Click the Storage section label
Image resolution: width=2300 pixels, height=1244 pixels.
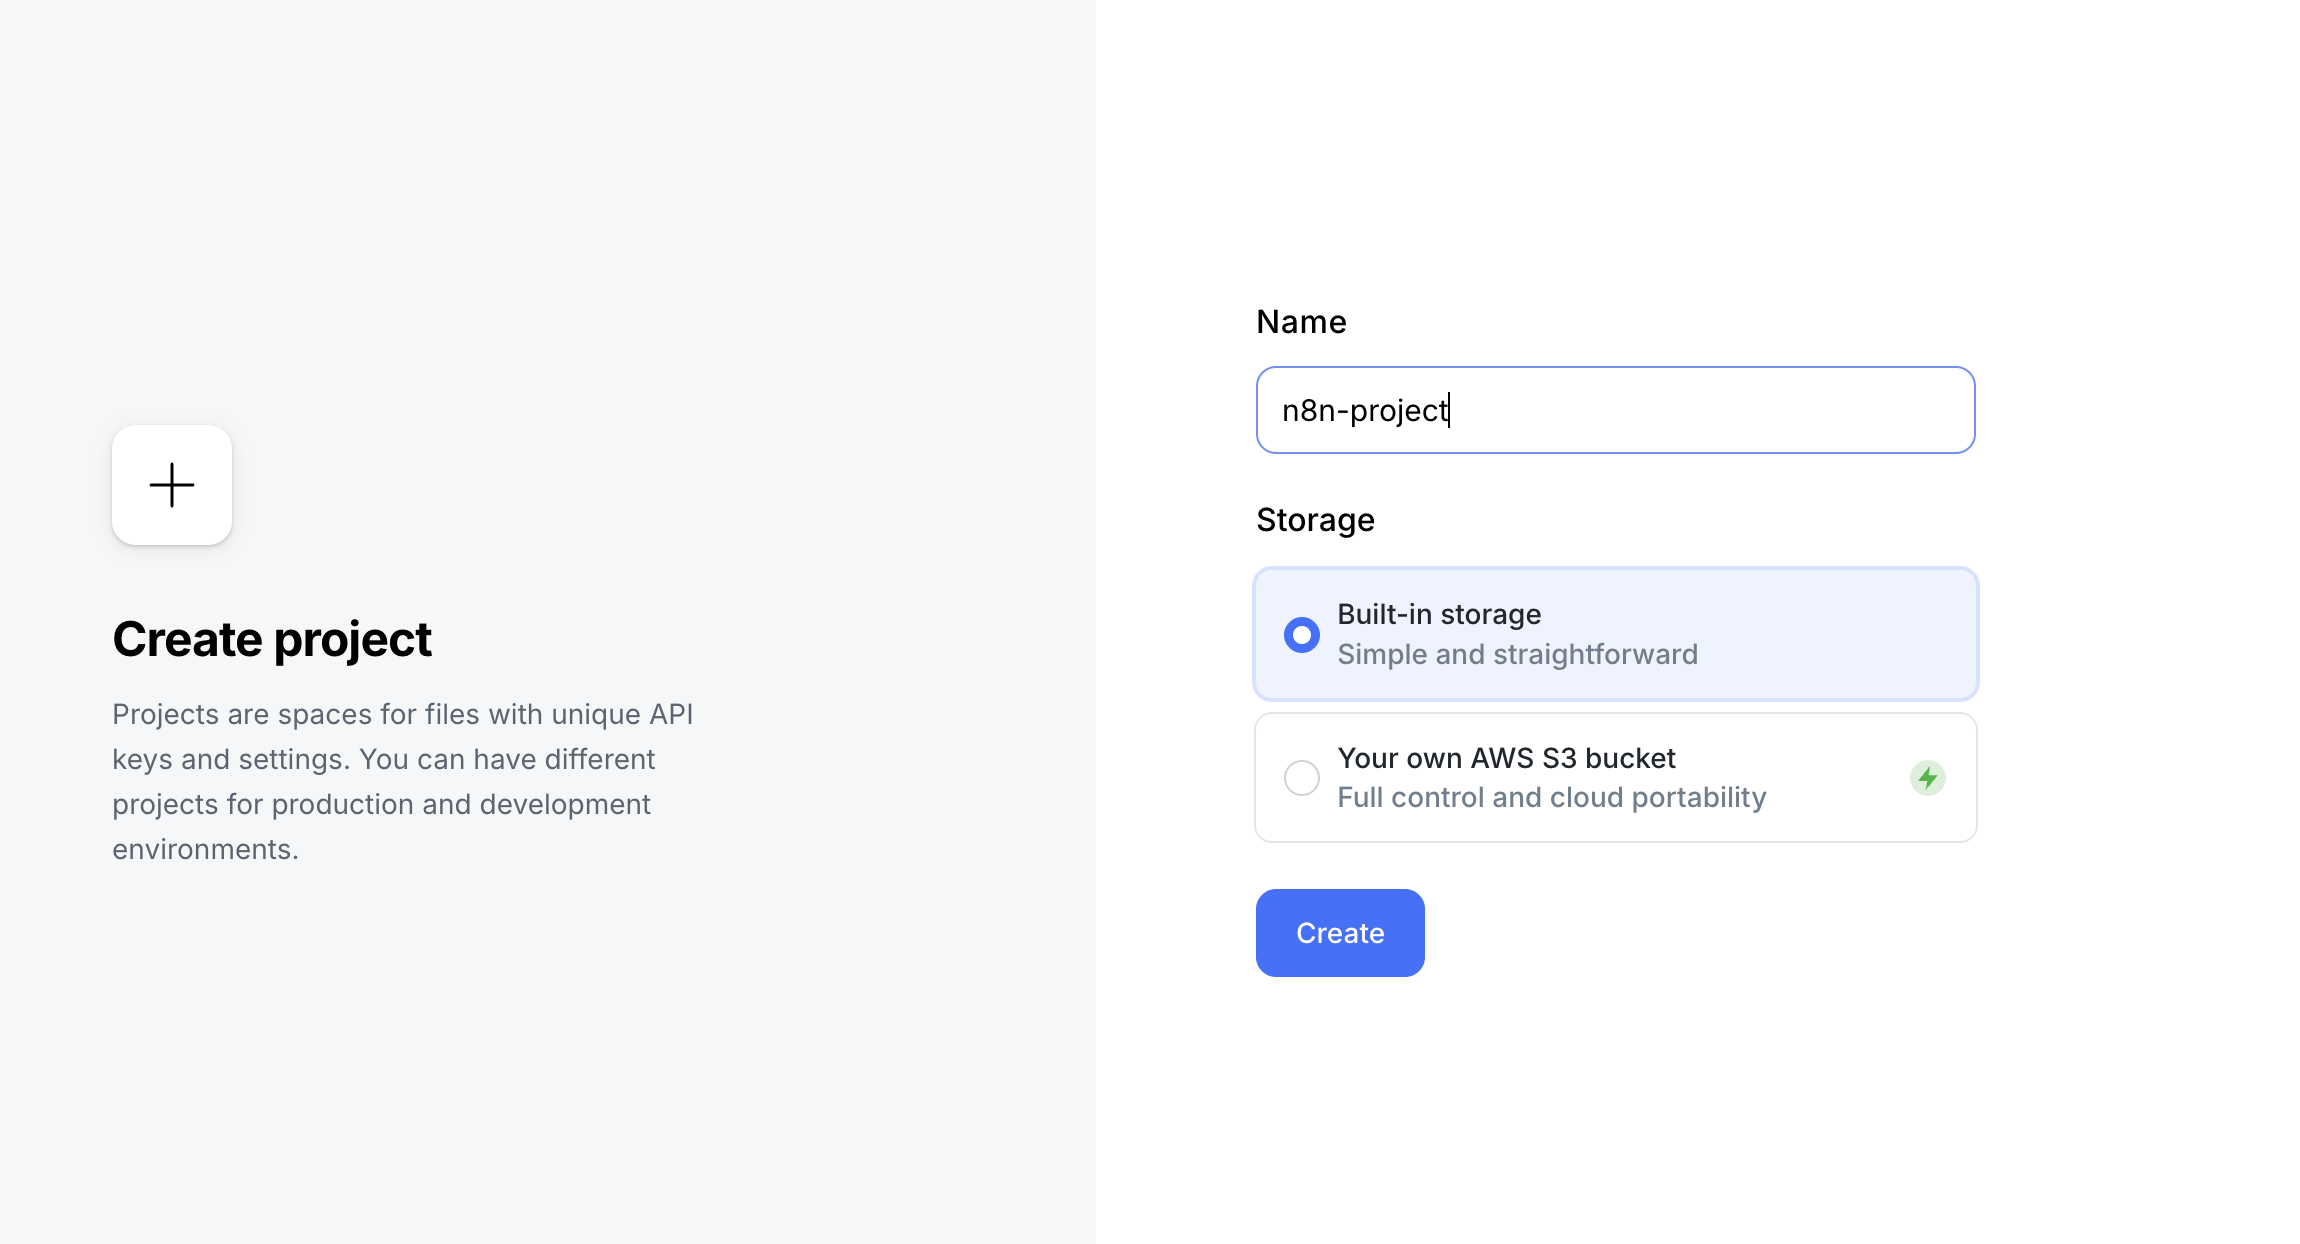click(1315, 519)
